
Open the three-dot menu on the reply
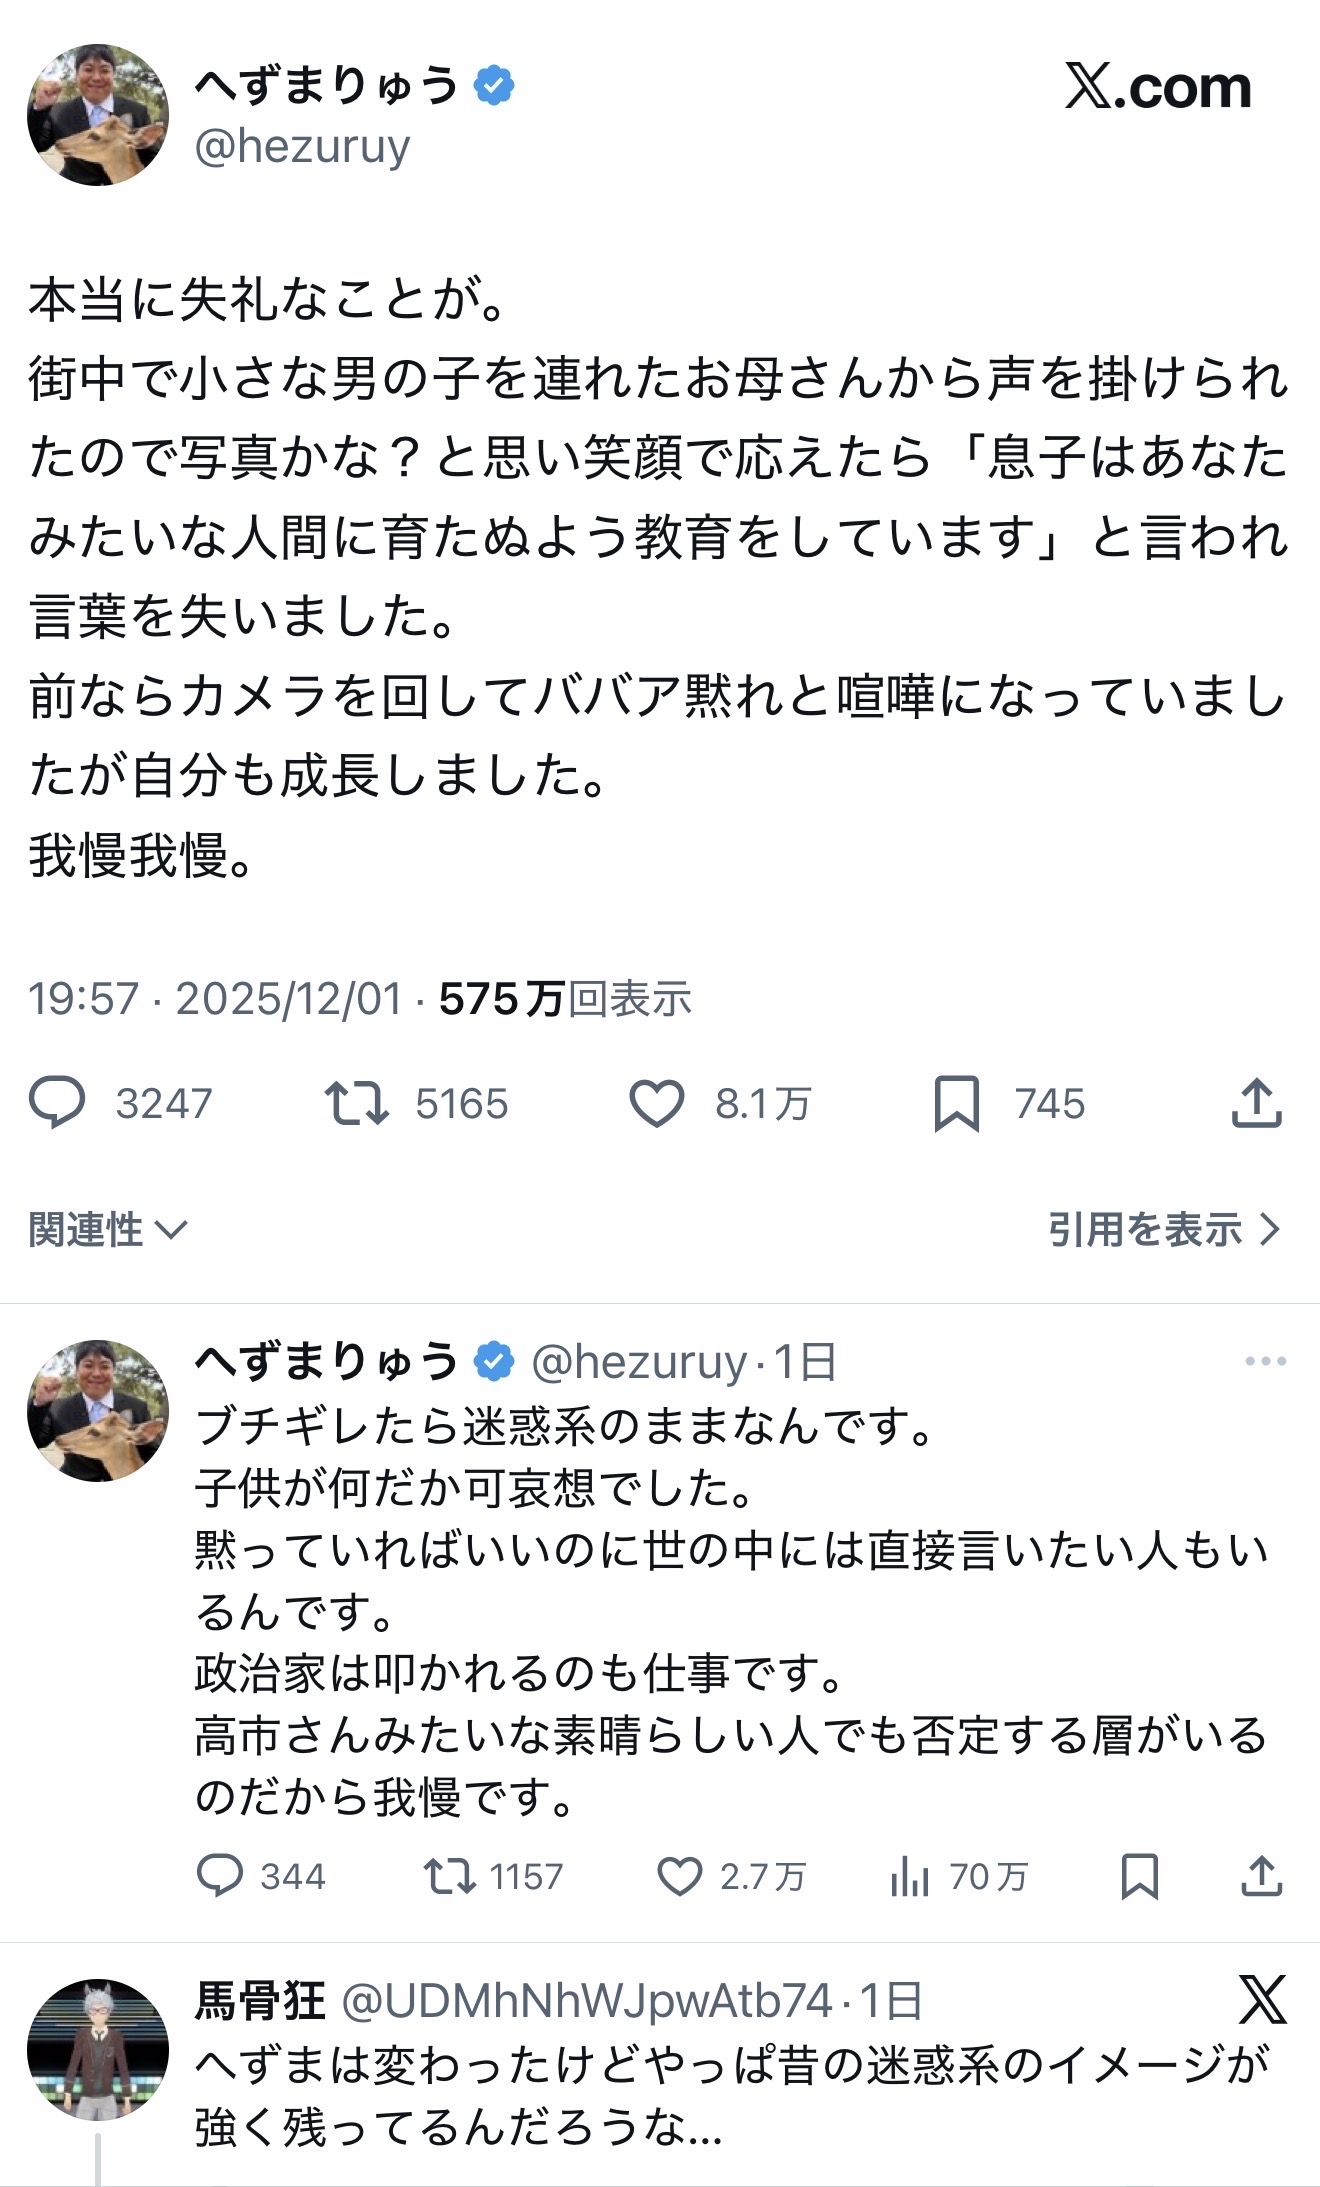(1265, 1361)
